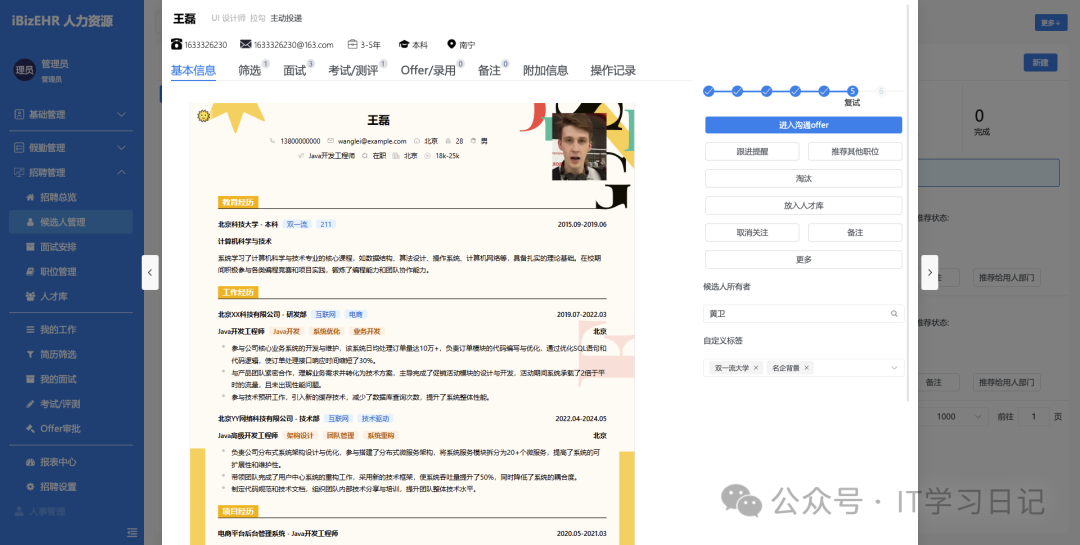Click the email envelope icon in candidate header
Viewport: 1080px width, 545px height.
coord(246,45)
